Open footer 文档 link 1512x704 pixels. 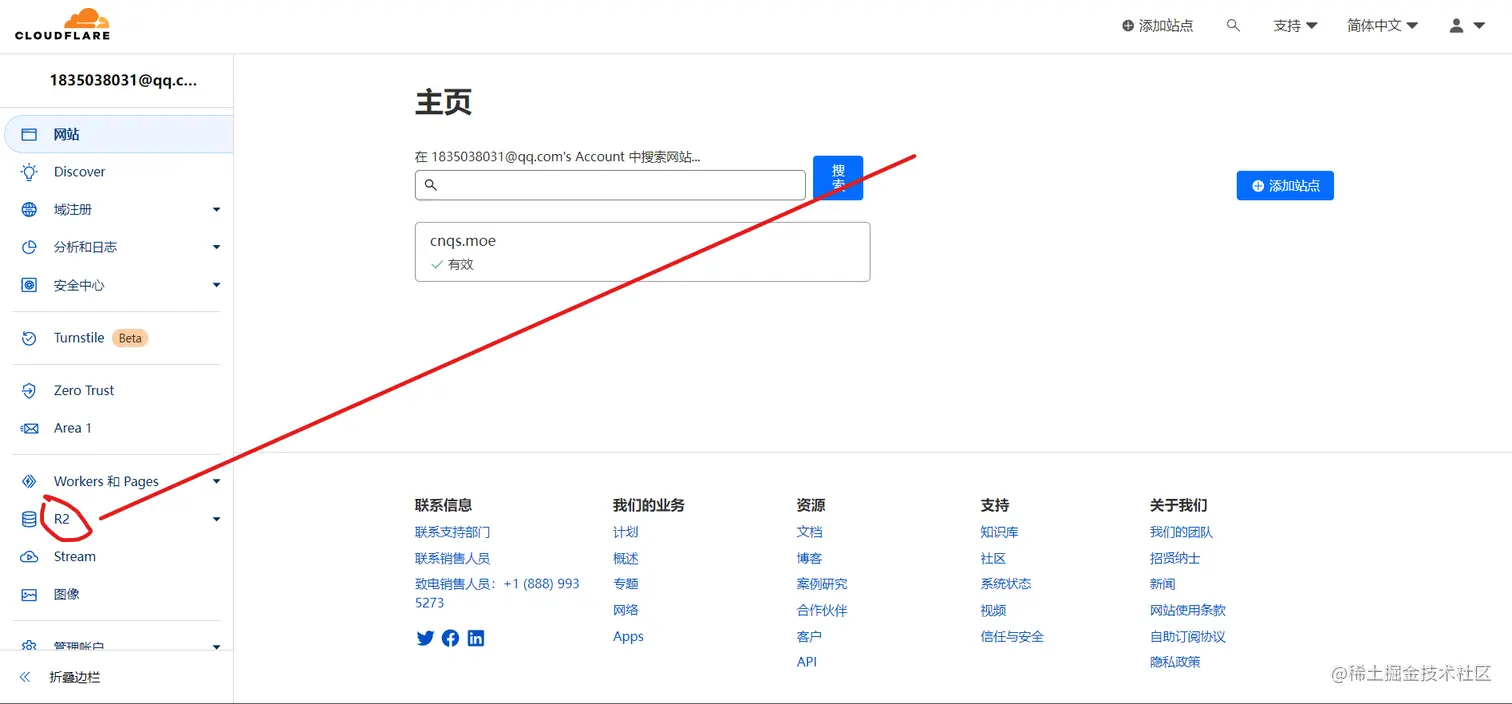(810, 532)
